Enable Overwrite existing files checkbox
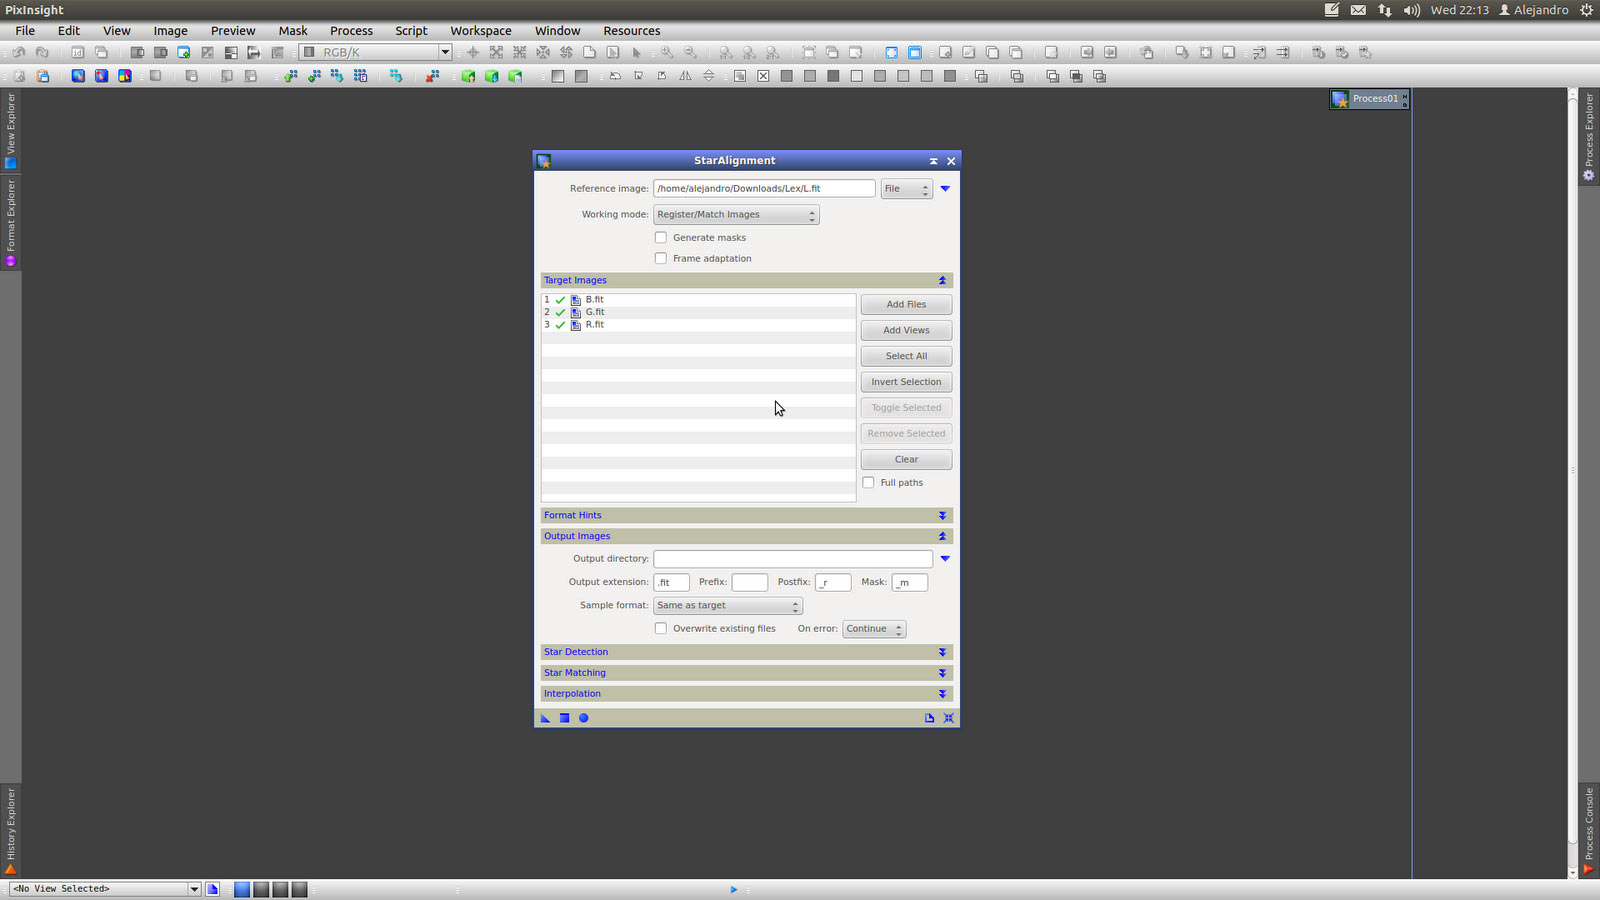Screen dimensions: 1600x900 click(661, 629)
